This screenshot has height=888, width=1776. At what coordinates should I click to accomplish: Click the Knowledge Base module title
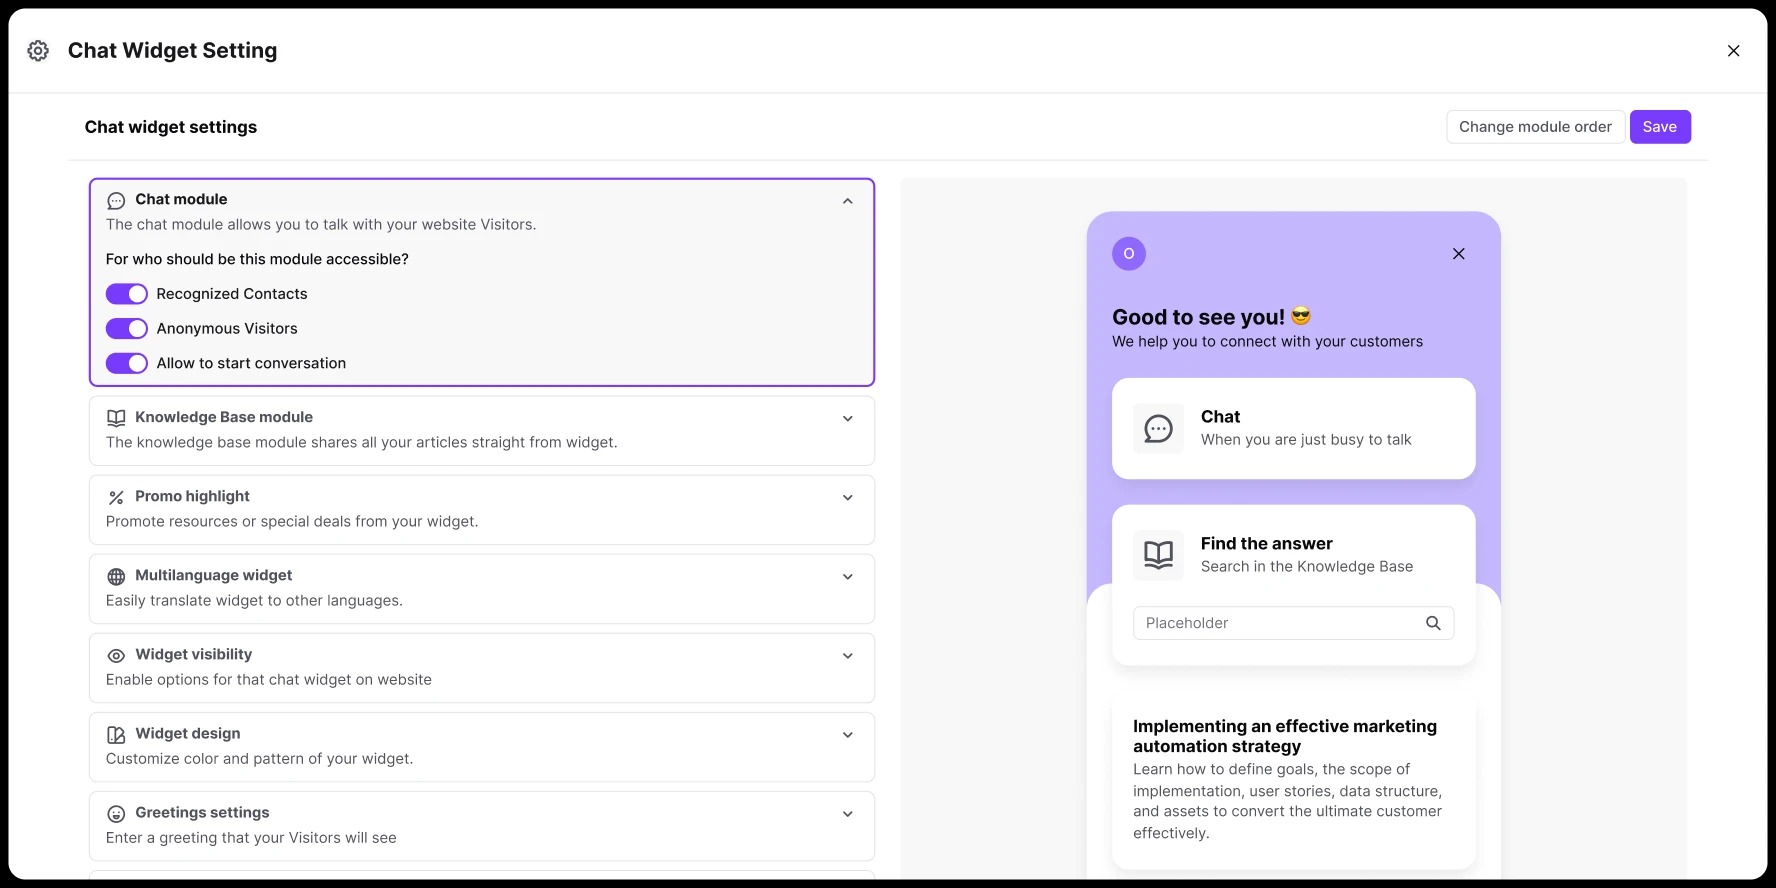(x=224, y=417)
